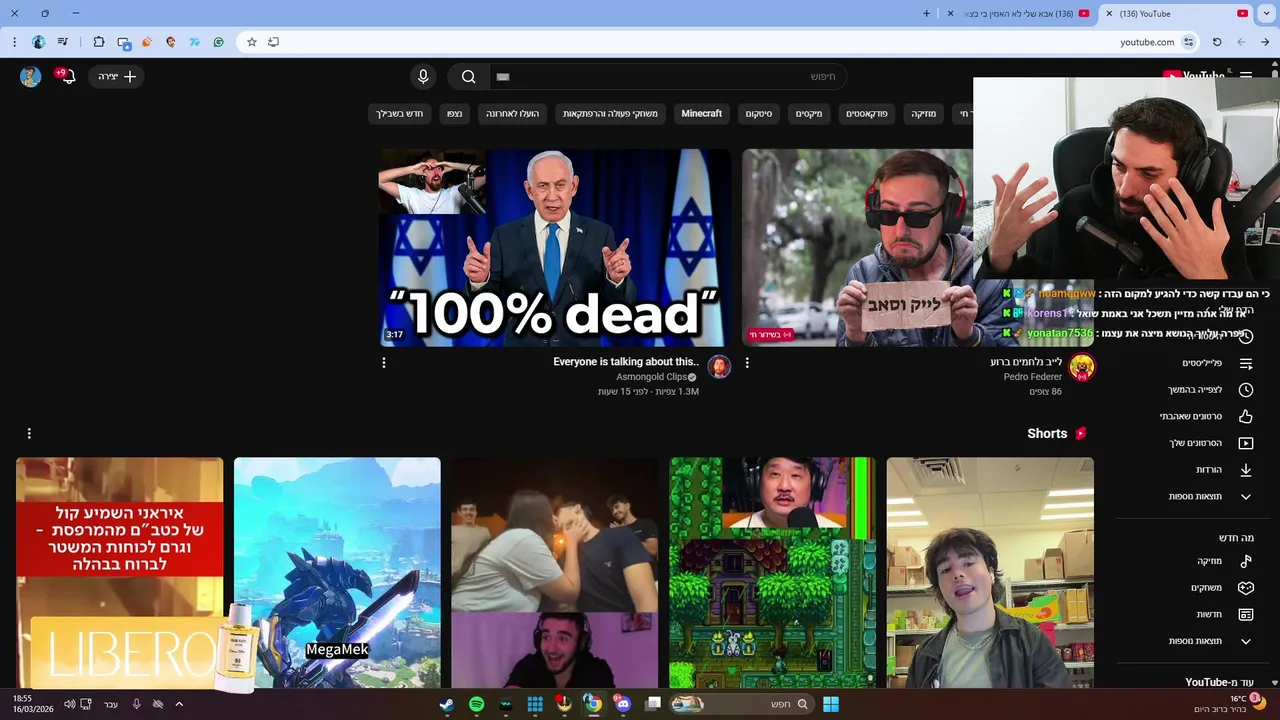
Task: Open the Chrome three-dot menu
Action: coord(14,42)
